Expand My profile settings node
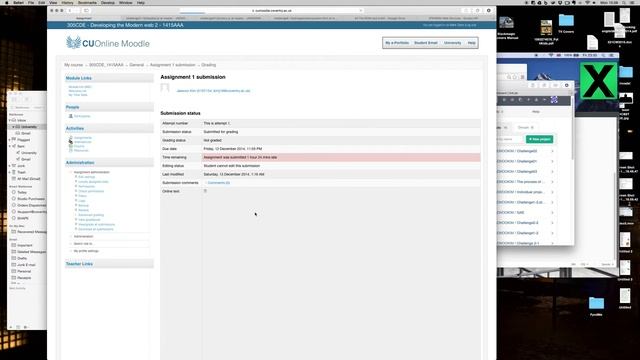The width and height of the screenshot is (640, 360). tap(71, 251)
